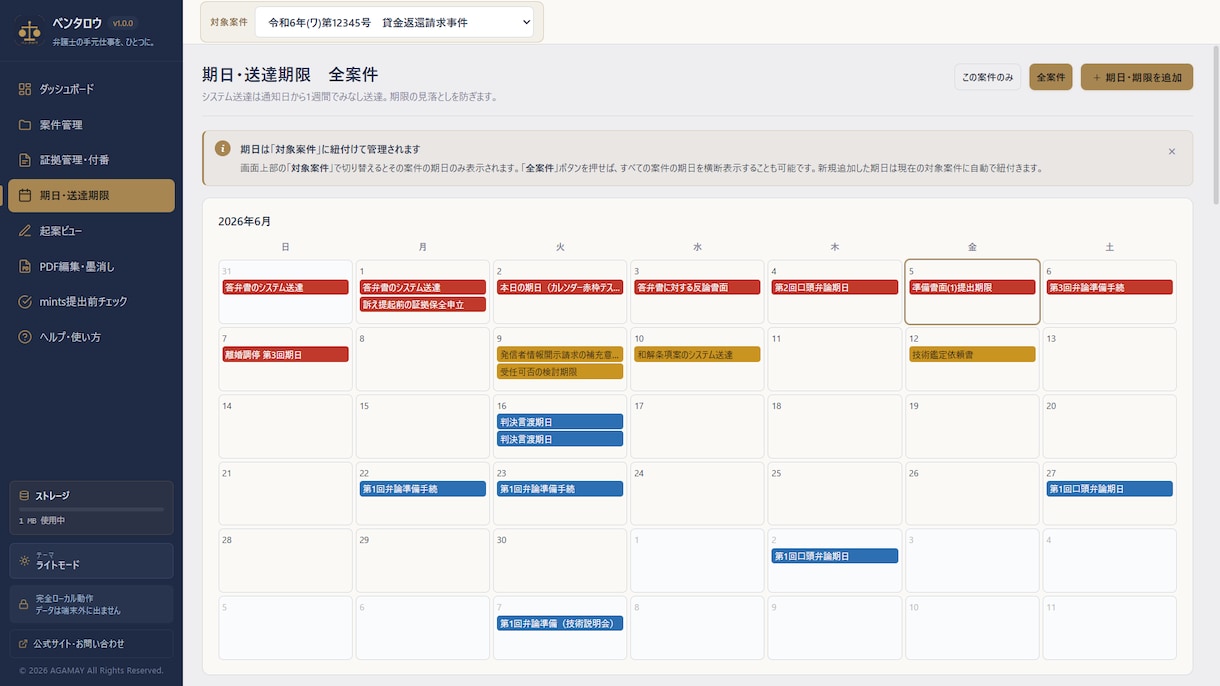
Task: Click the v1.0.0 version badge
Action: click(x=123, y=23)
